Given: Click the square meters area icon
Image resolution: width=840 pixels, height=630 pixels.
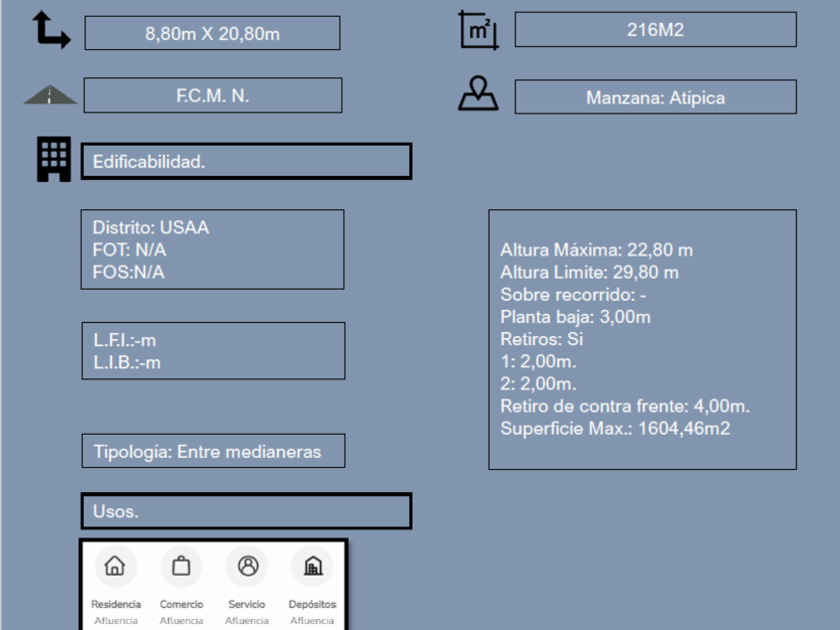Looking at the screenshot, I should pyautogui.click(x=478, y=30).
